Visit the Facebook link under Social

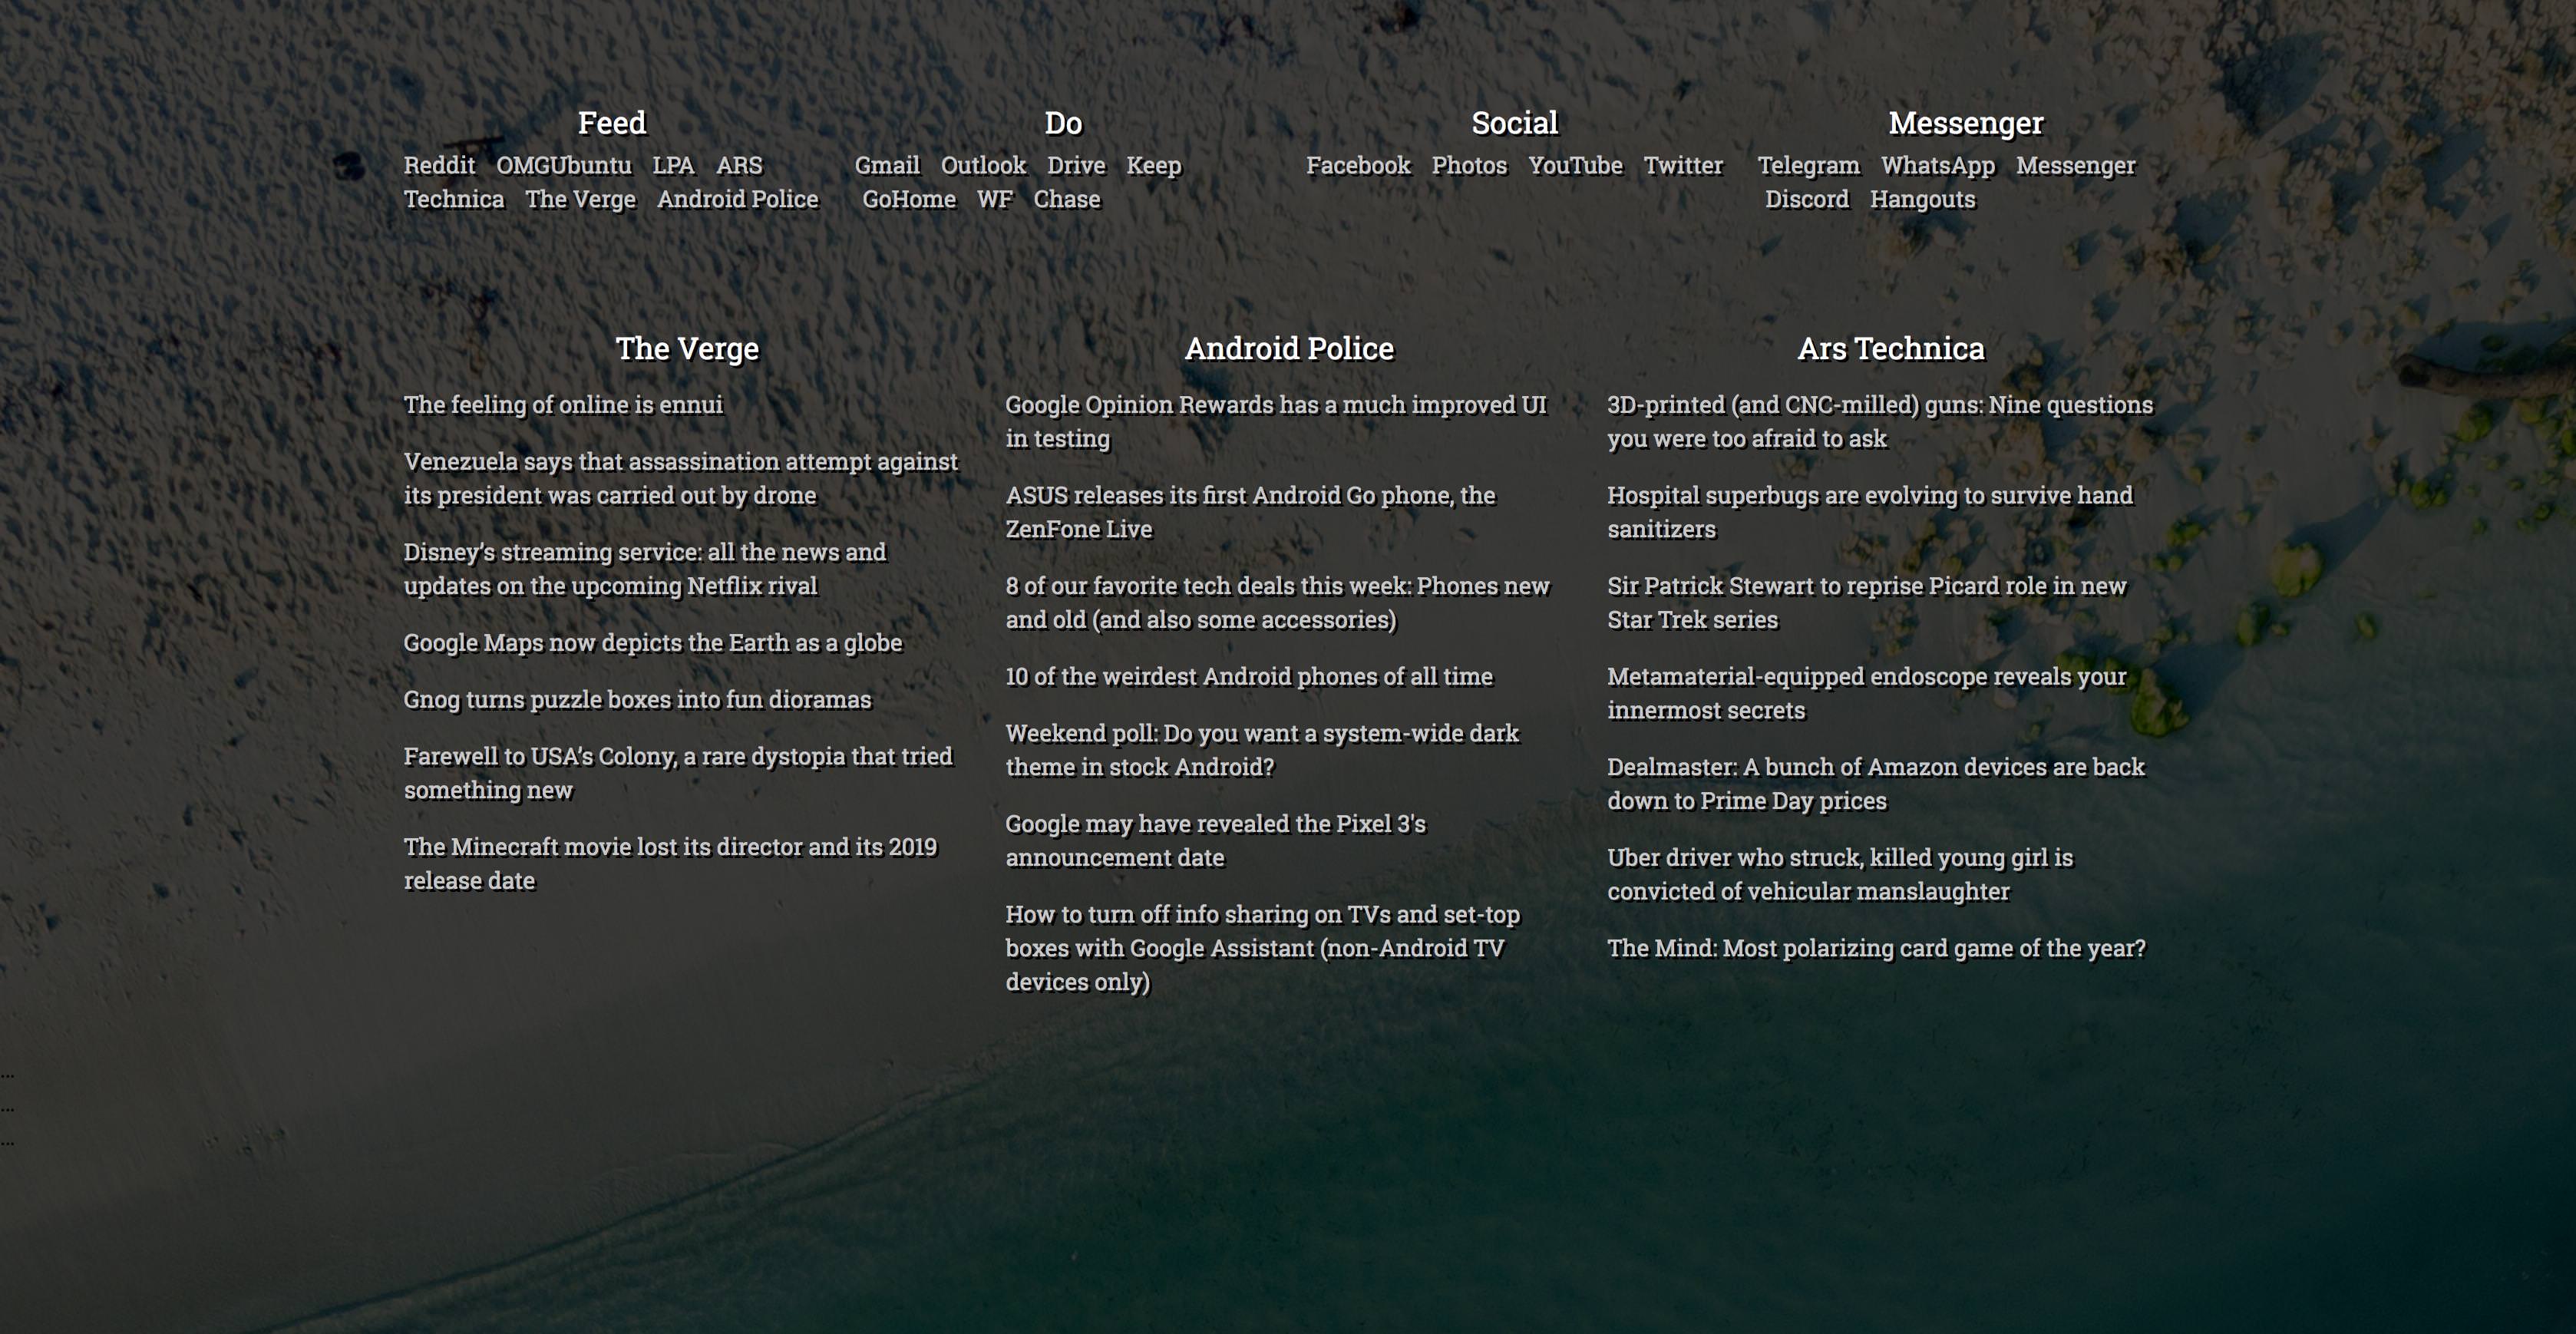click(1358, 165)
